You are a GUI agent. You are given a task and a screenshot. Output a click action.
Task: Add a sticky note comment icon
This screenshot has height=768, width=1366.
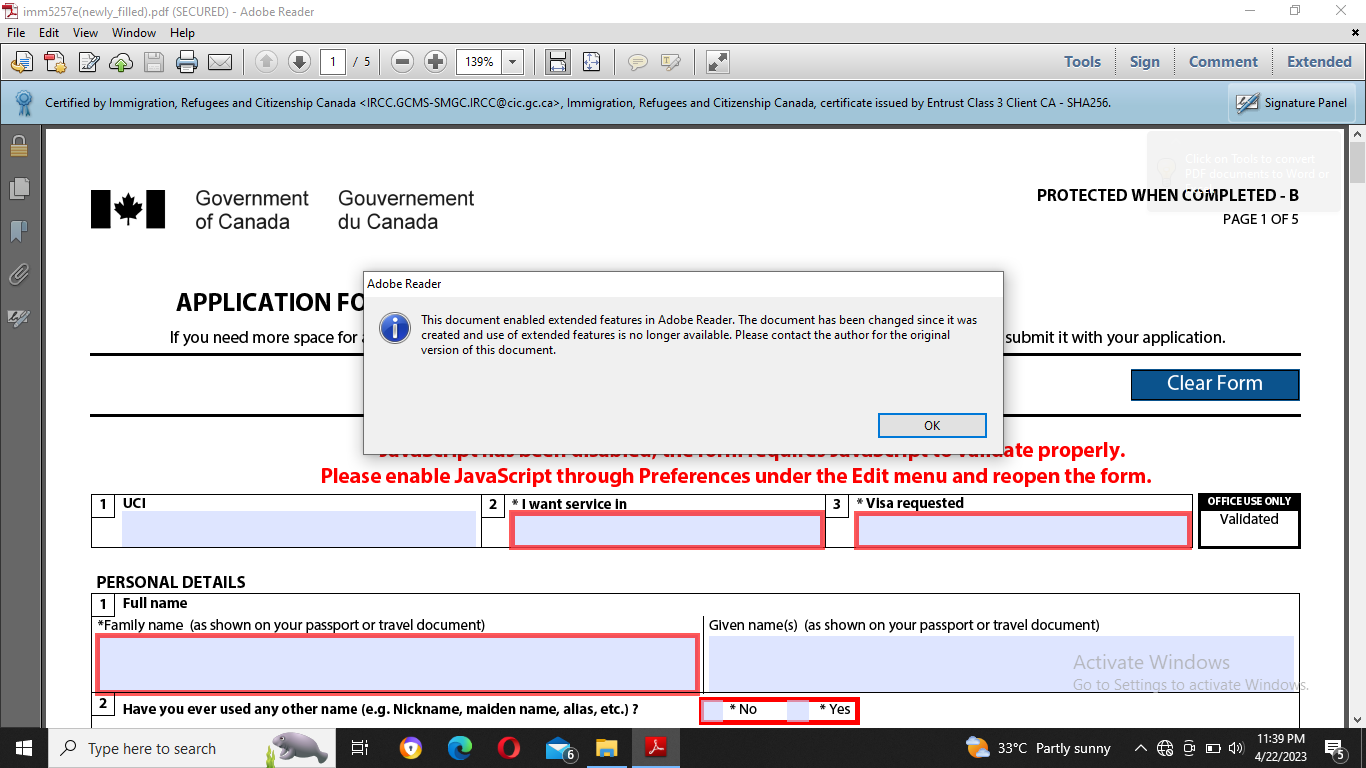click(637, 62)
